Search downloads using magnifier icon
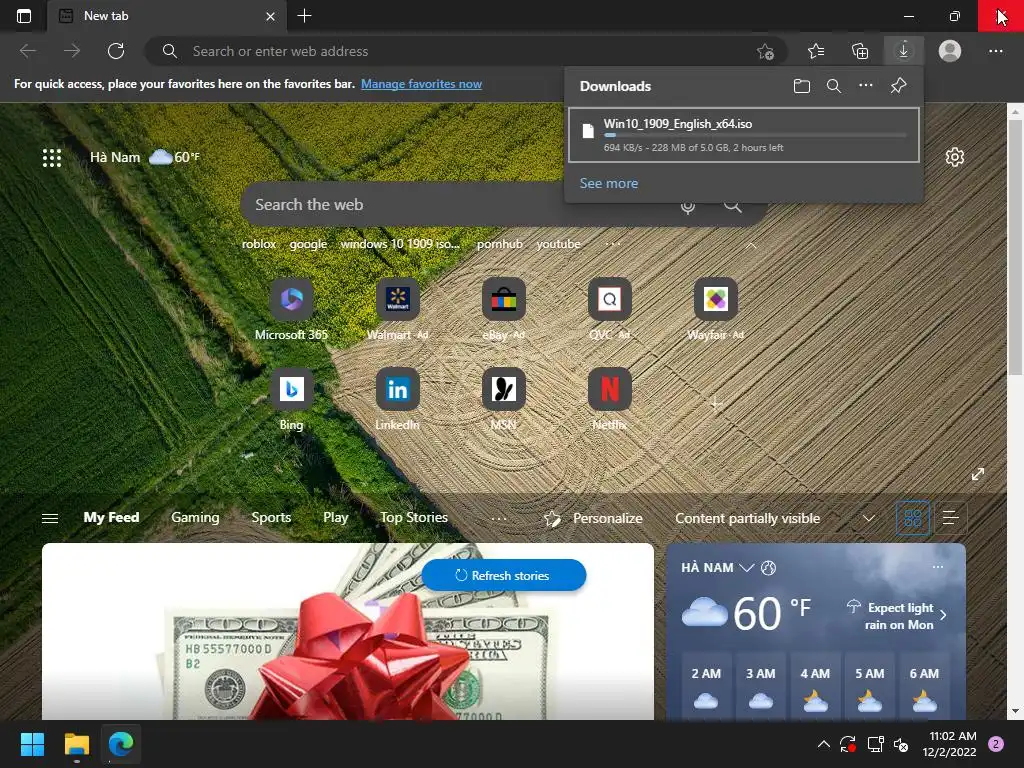This screenshot has height=768, width=1024. [x=833, y=86]
